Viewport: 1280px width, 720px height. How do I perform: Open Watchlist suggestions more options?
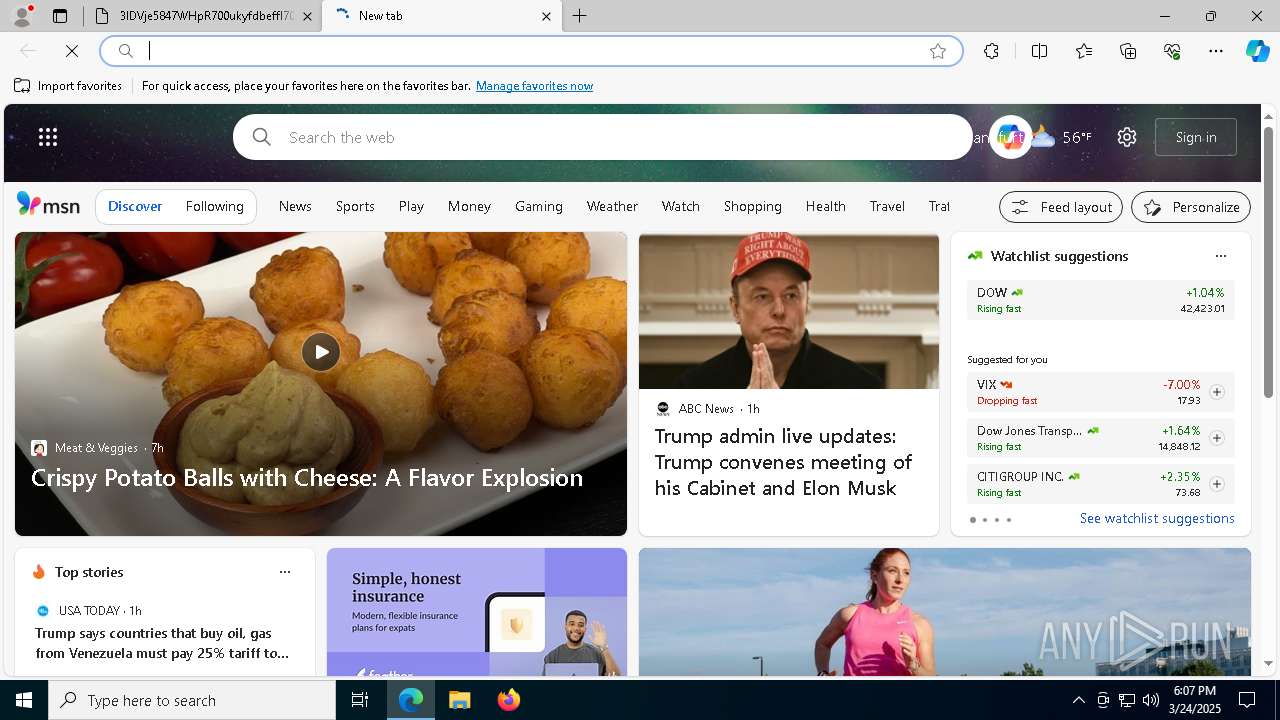coord(1220,256)
